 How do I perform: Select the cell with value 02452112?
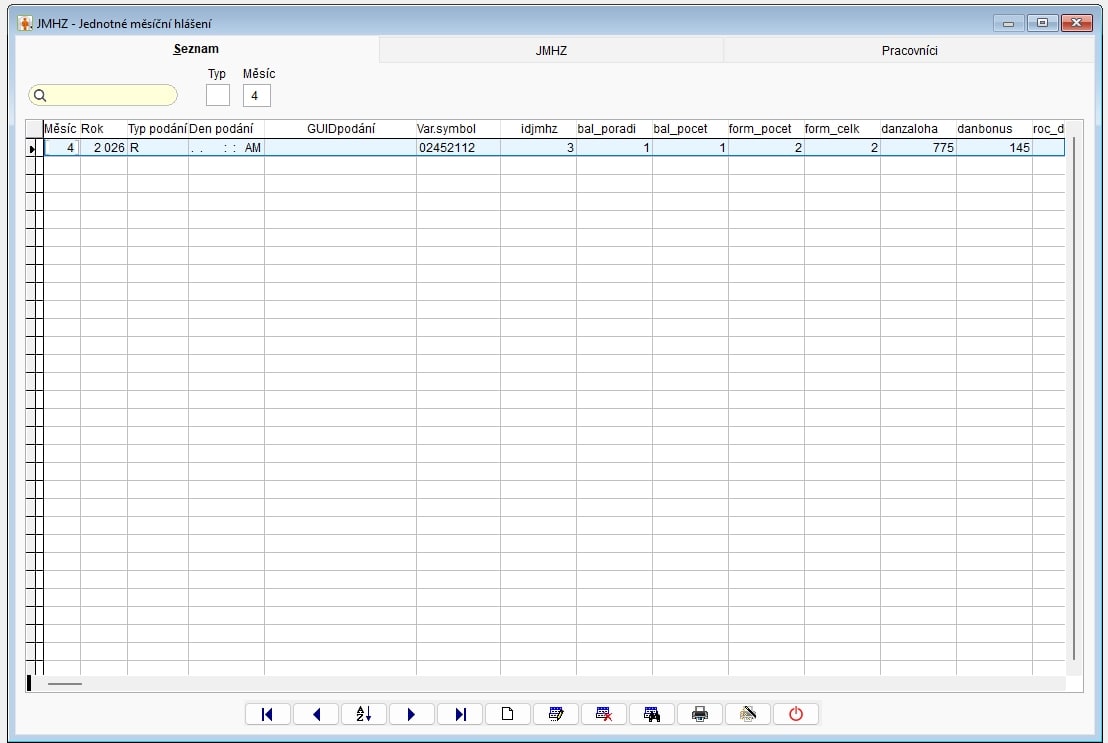[x=457, y=148]
